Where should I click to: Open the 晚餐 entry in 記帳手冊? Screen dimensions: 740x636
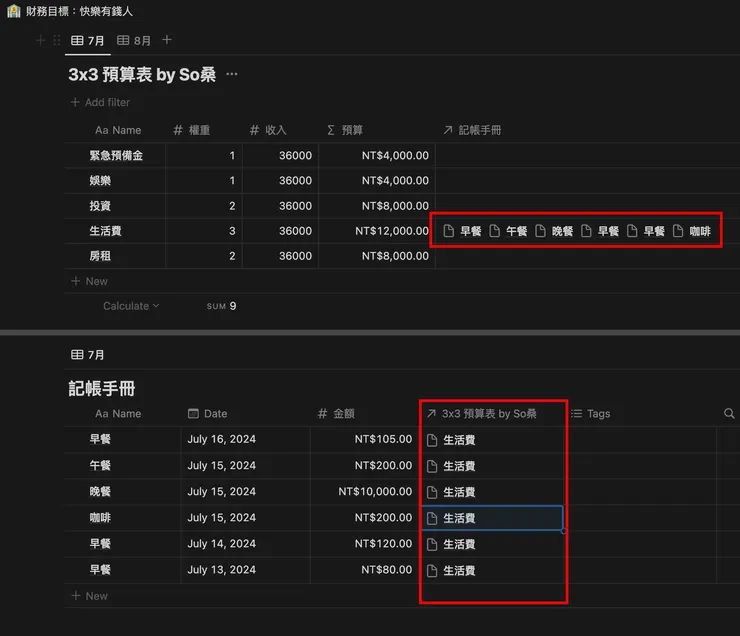(100, 492)
